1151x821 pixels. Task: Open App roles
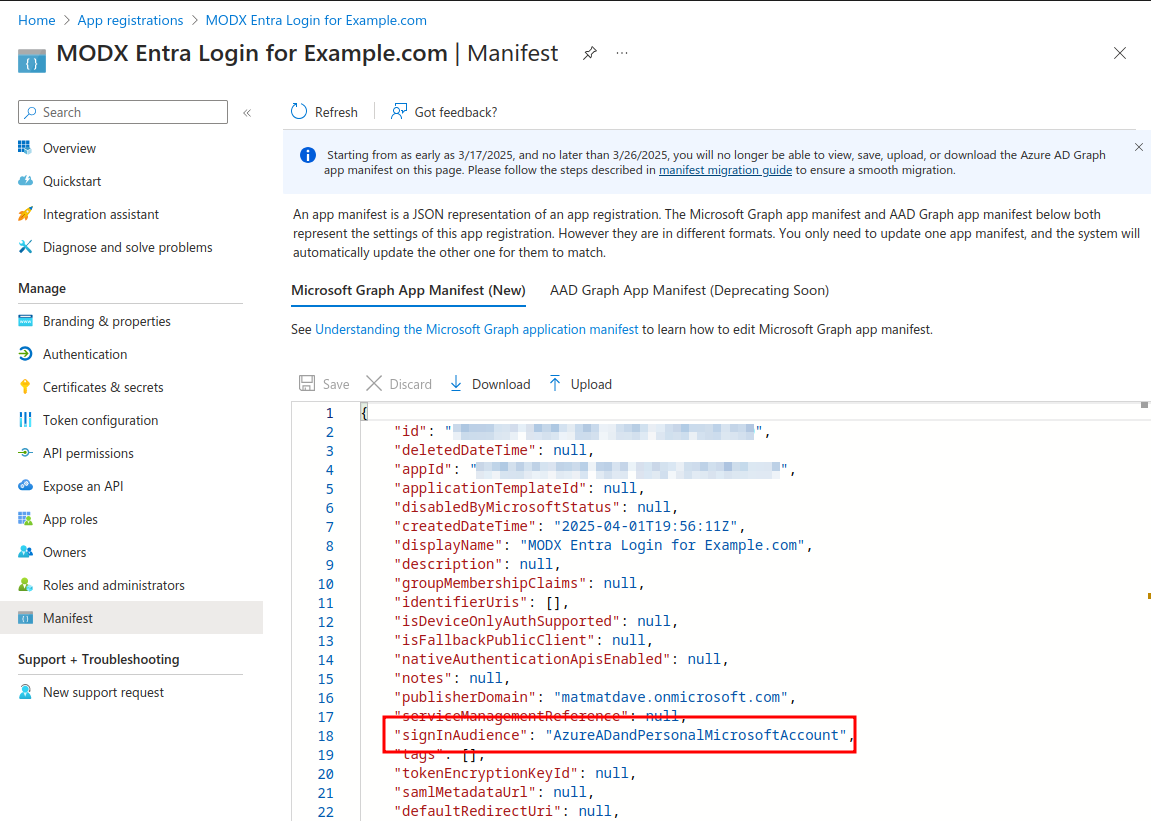(x=70, y=520)
